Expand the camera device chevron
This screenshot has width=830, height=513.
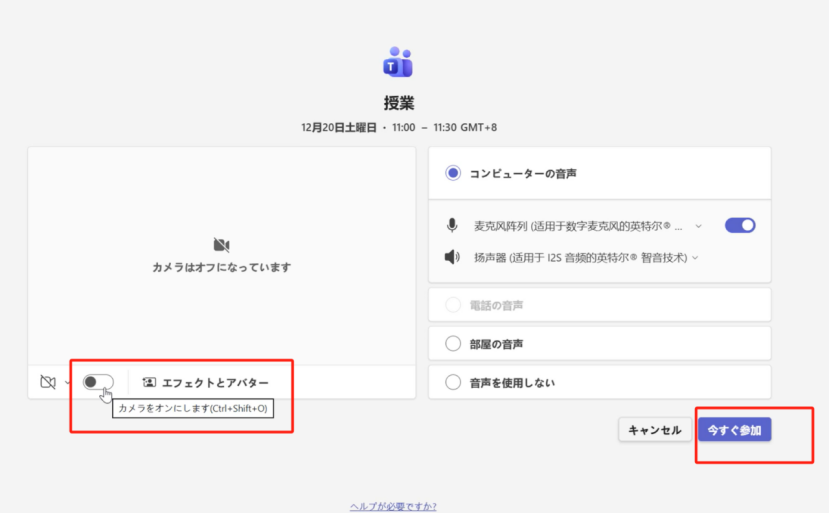click(x=67, y=382)
